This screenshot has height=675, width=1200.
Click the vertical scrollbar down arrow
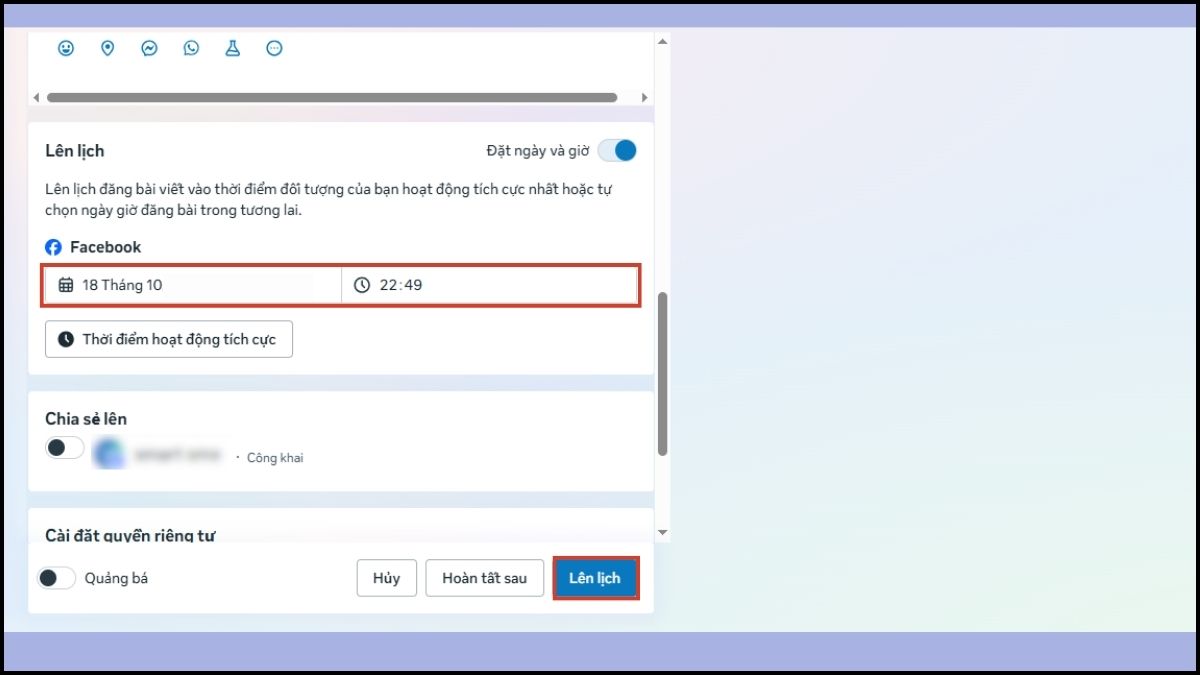[662, 533]
